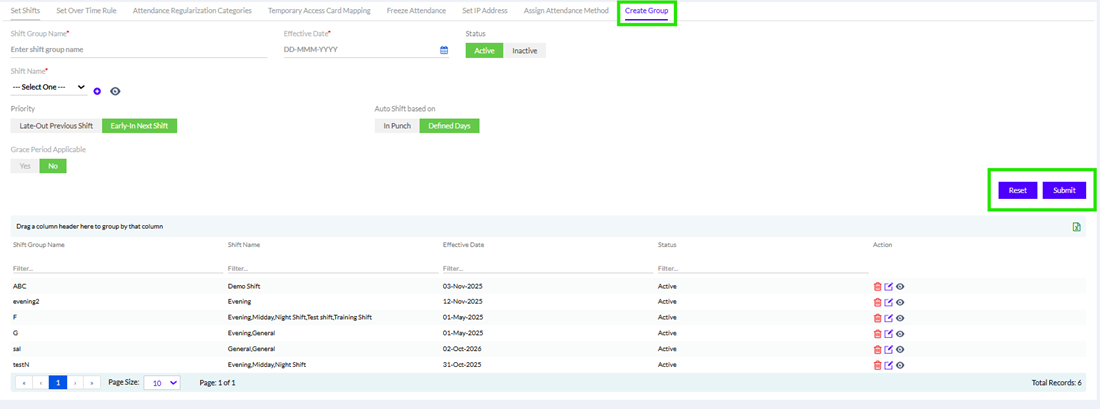Click the Shift Group Name input field
The width and height of the screenshot is (1100, 409).
tap(139, 49)
